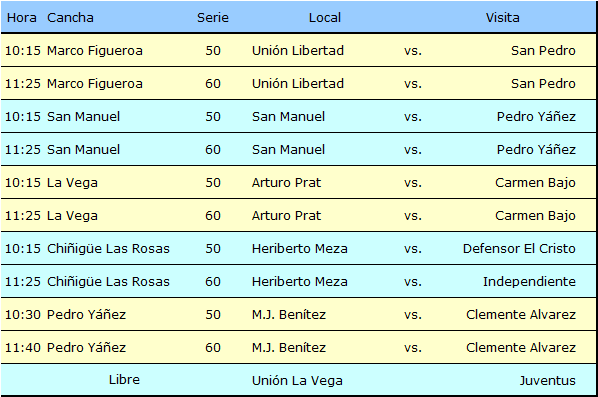The height and width of the screenshot is (397, 598).
Task: Click San Pedro in the 11:25 Marco Figueroa row
Action: (543, 84)
